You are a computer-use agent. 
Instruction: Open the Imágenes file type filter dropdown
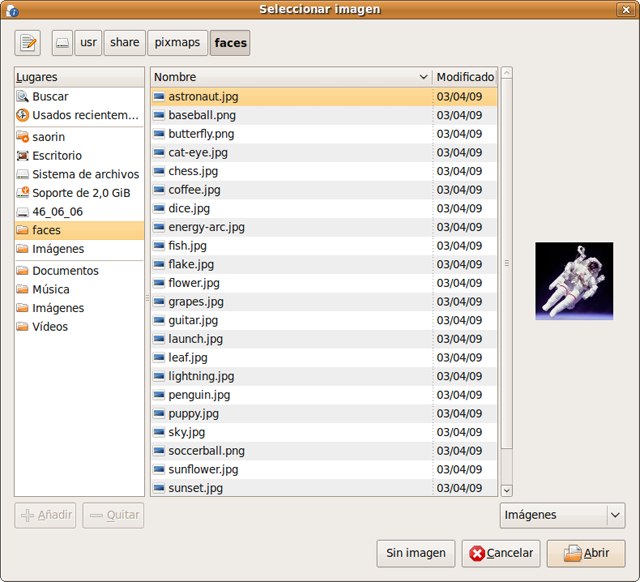[562, 515]
